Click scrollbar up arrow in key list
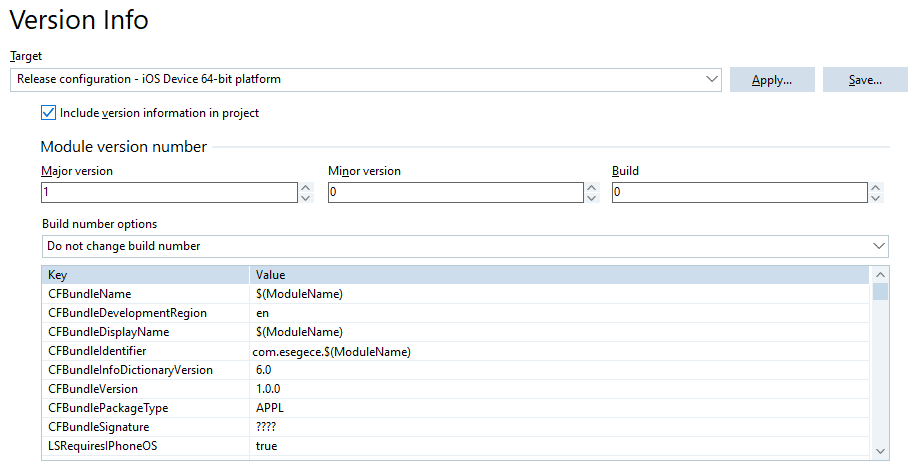Image resolution: width=918 pixels, height=468 pixels. click(x=880, y=275)
